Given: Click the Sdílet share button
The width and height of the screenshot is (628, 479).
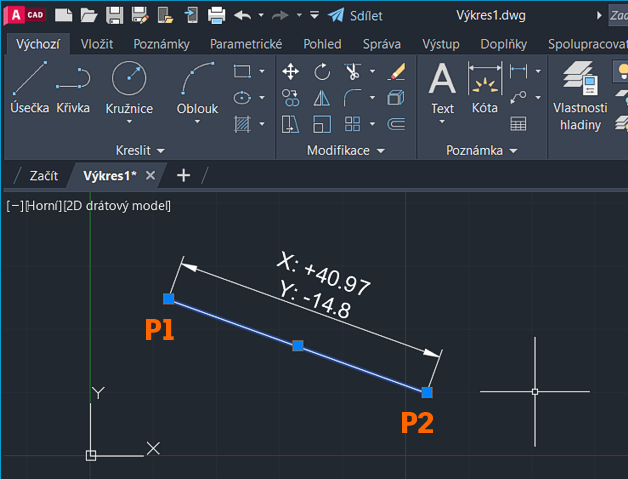Looking at the screenshot, I should 355,16.
